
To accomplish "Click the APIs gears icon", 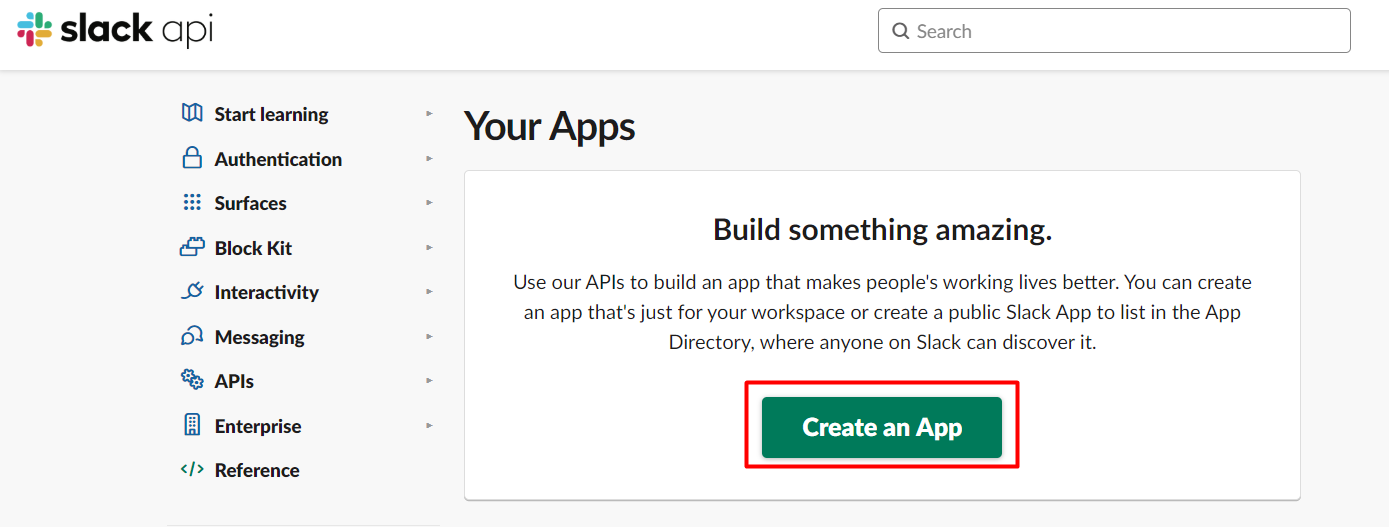I will (192, 380).
